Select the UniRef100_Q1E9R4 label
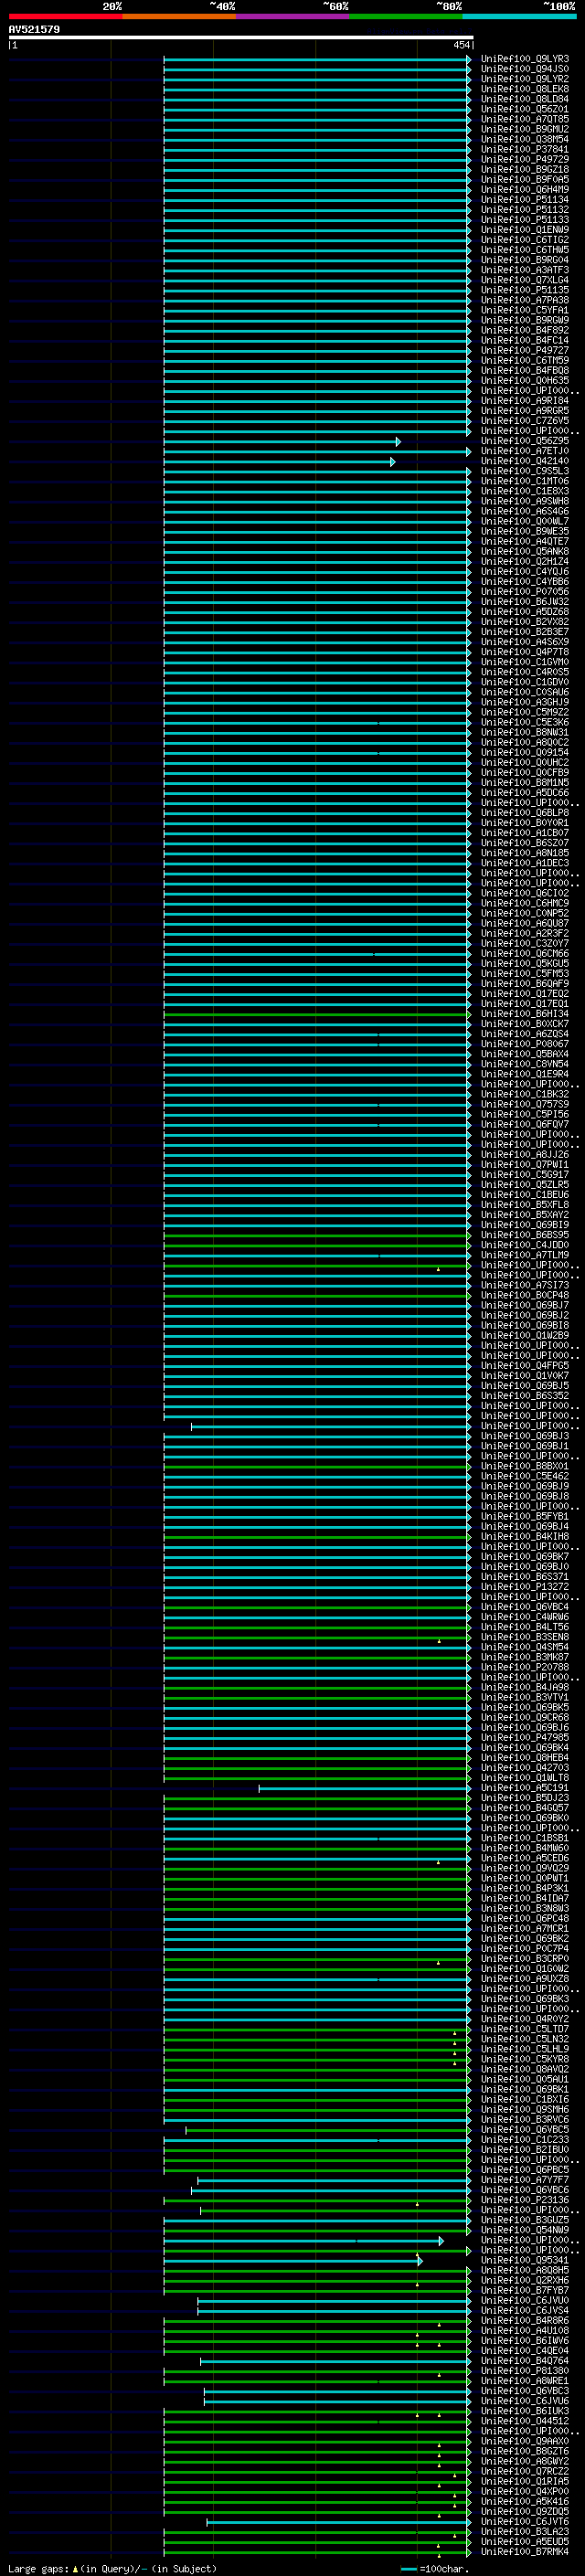The height and width of the screenshot is (2576, 585). click(x=524, y=1074)
